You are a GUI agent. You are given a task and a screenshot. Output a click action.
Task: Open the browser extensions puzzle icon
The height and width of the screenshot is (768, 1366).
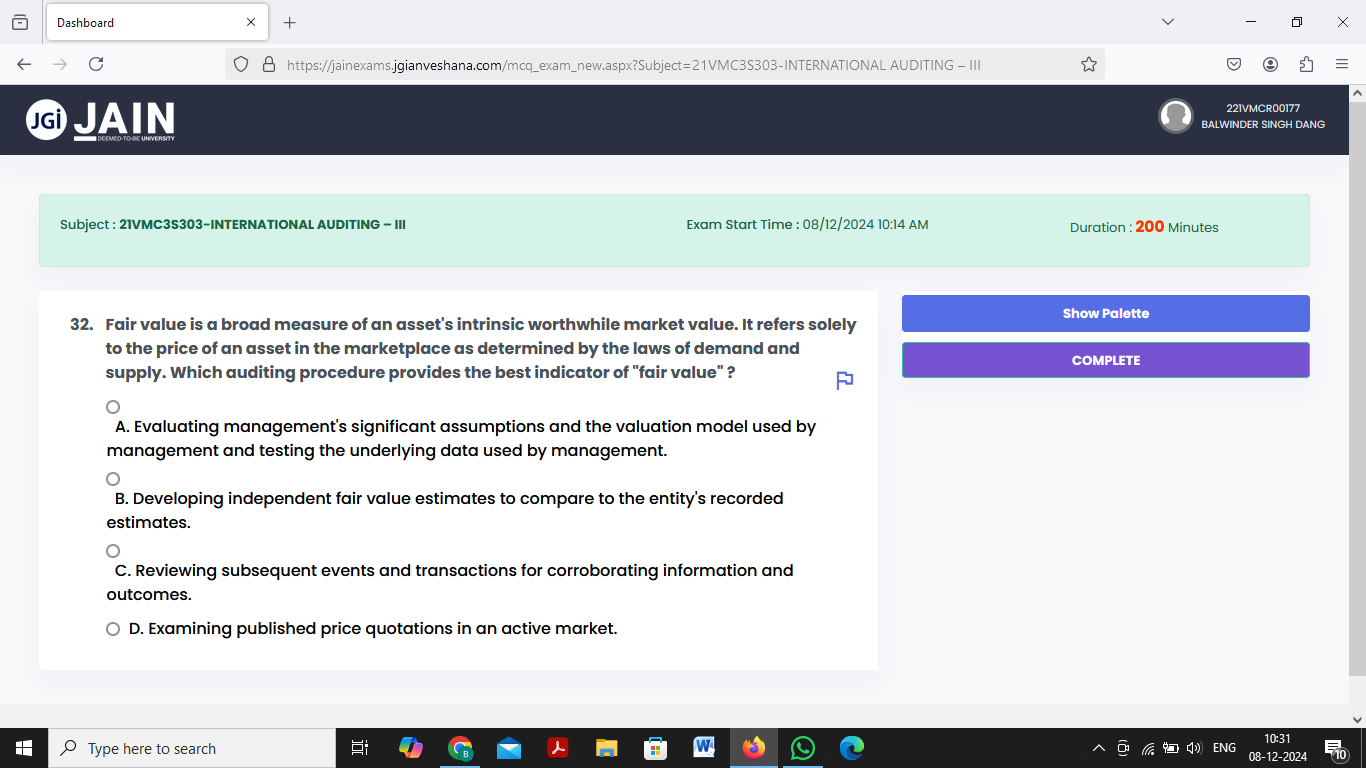tap(1306, 63)
